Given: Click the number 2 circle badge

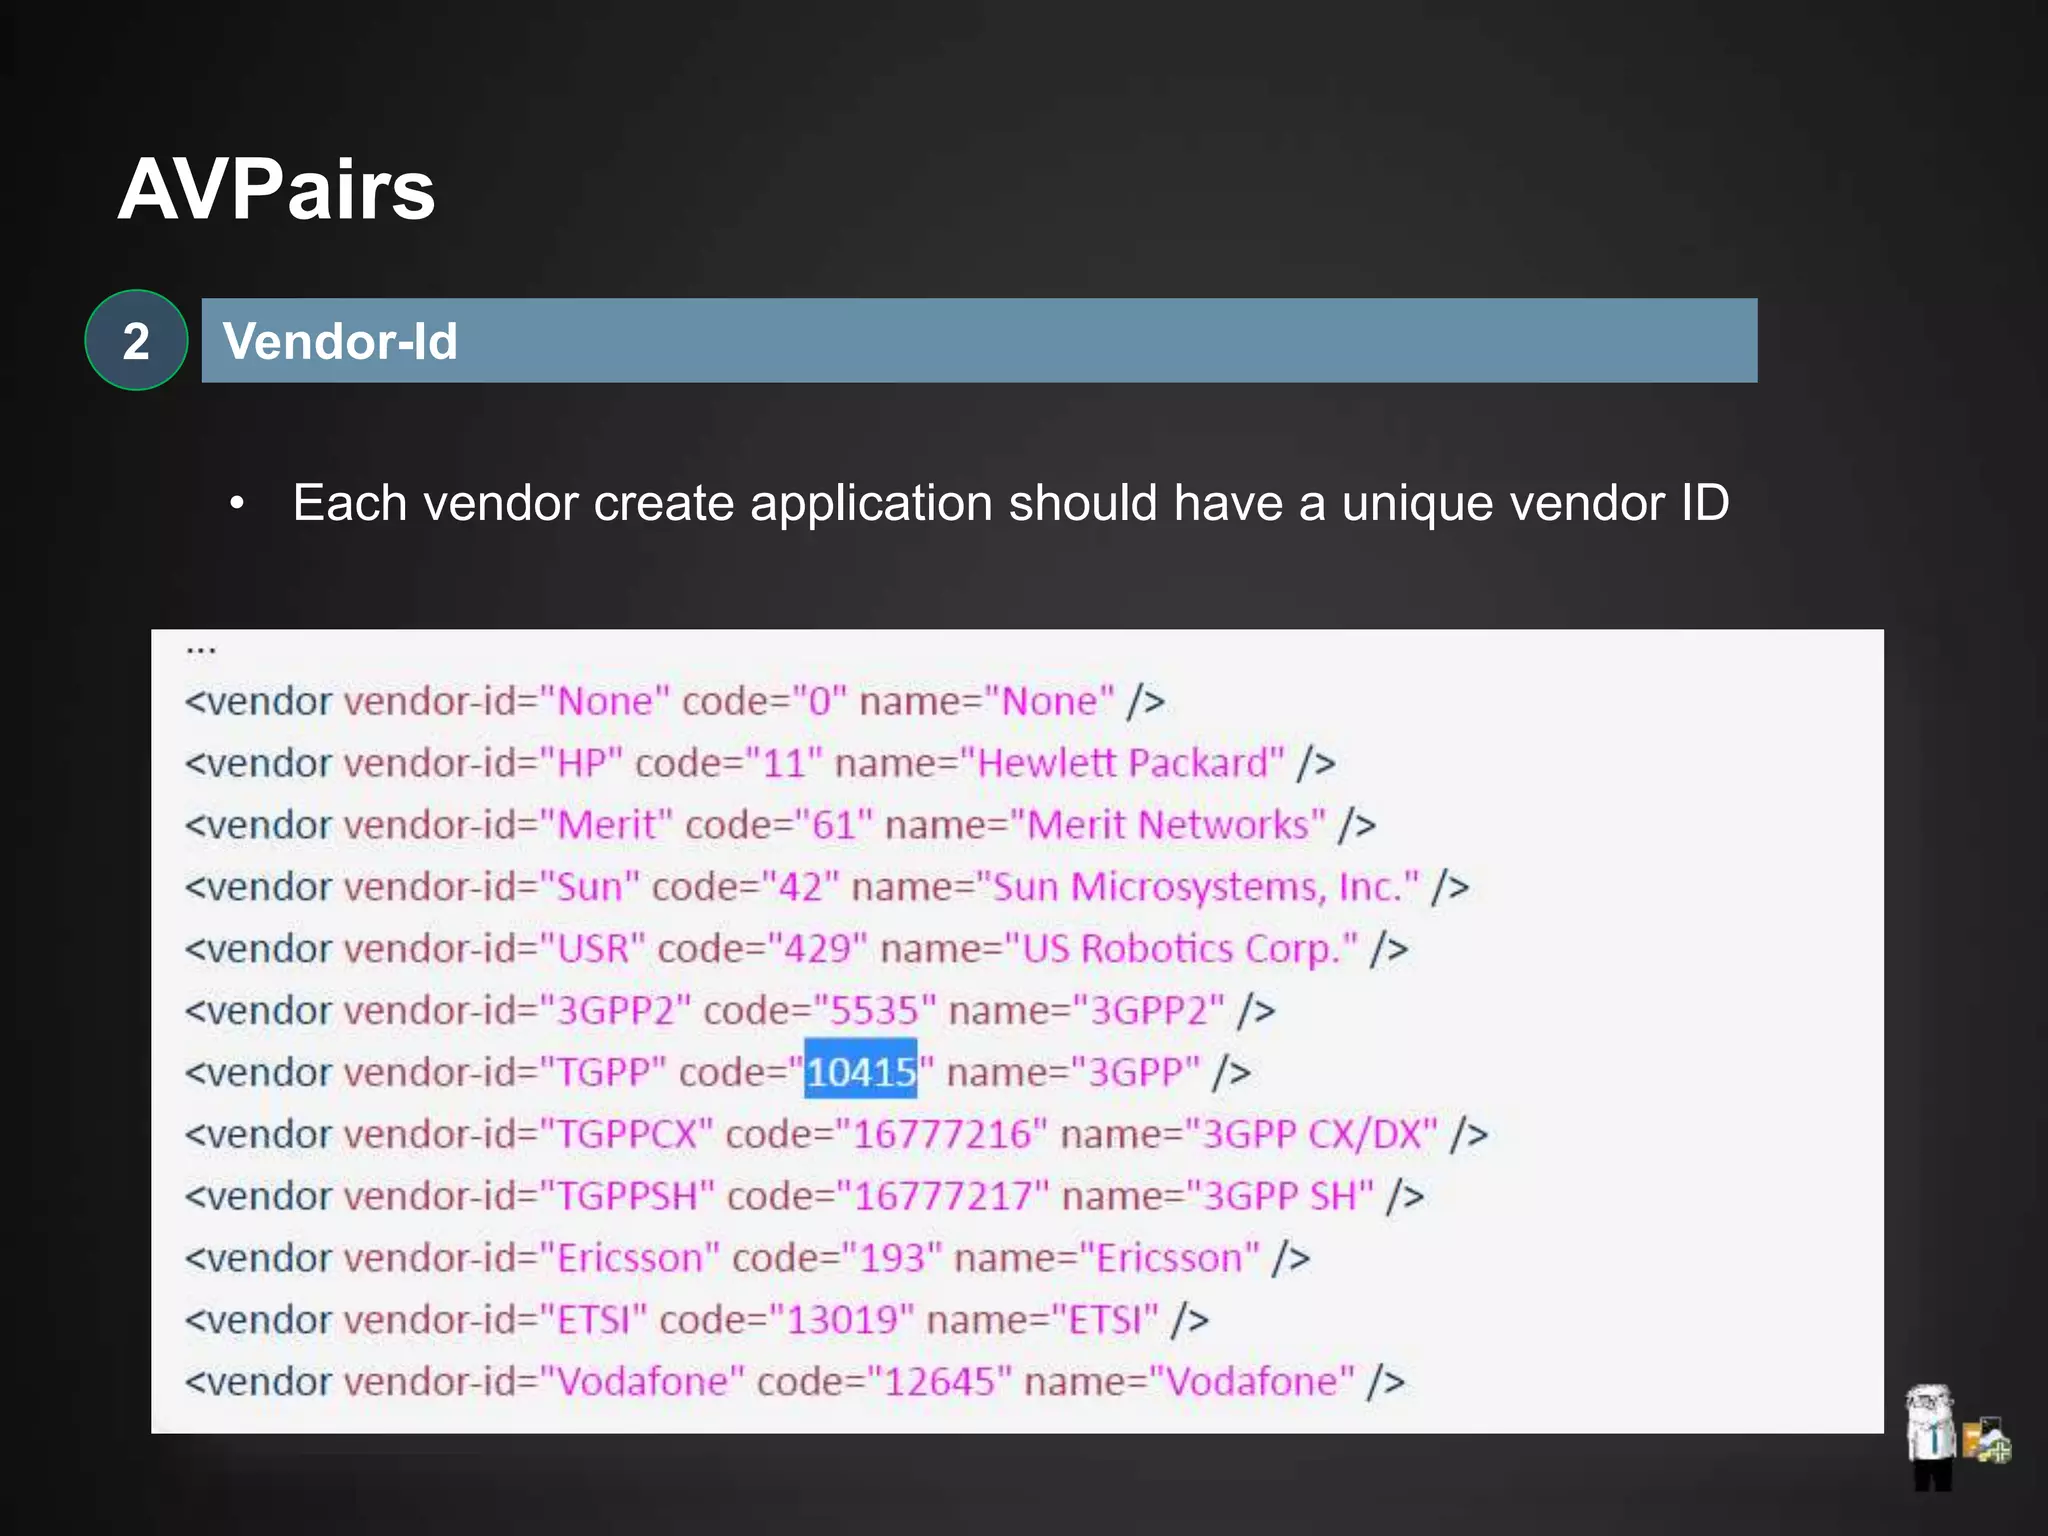Looking at the screenshot, I should pyautogui.click(x=136, y=340).
